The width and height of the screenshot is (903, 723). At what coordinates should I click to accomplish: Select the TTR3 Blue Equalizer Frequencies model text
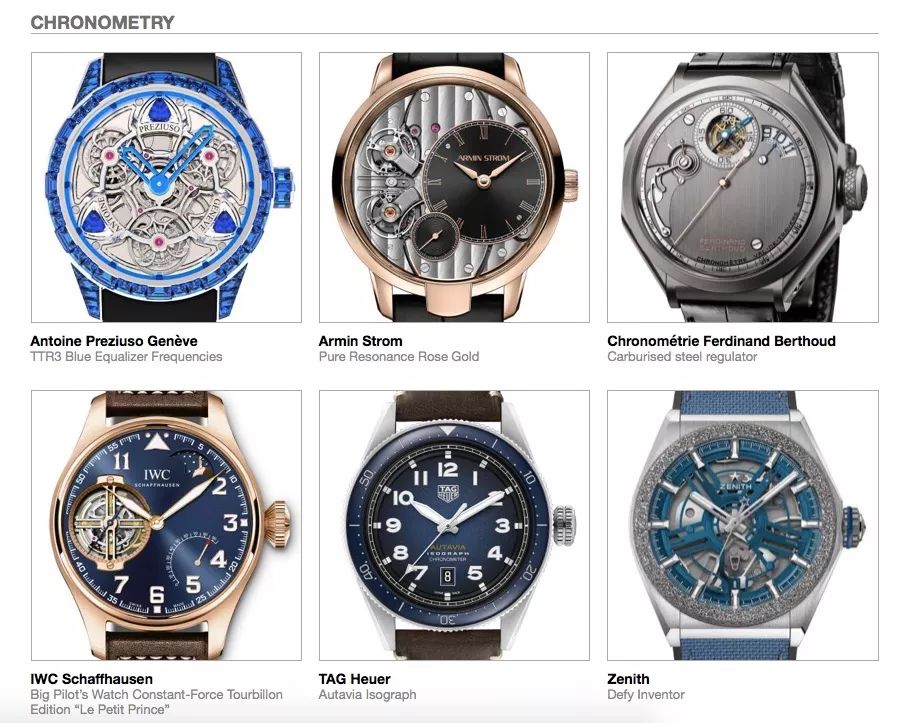point(126,357)
